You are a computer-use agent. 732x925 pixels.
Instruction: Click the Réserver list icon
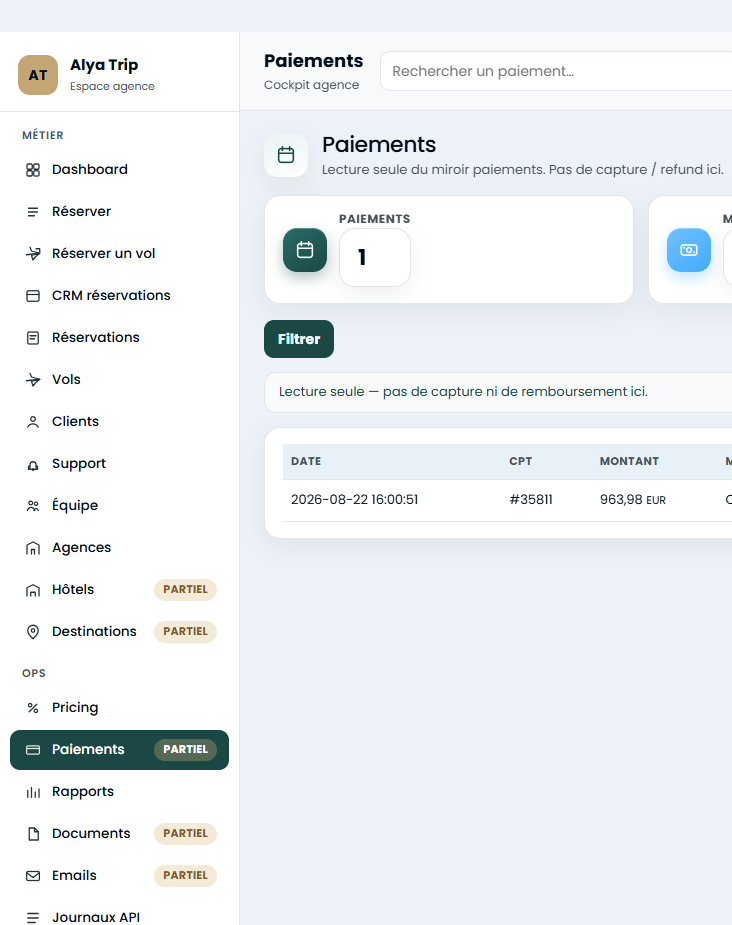[x=33, y=212]
